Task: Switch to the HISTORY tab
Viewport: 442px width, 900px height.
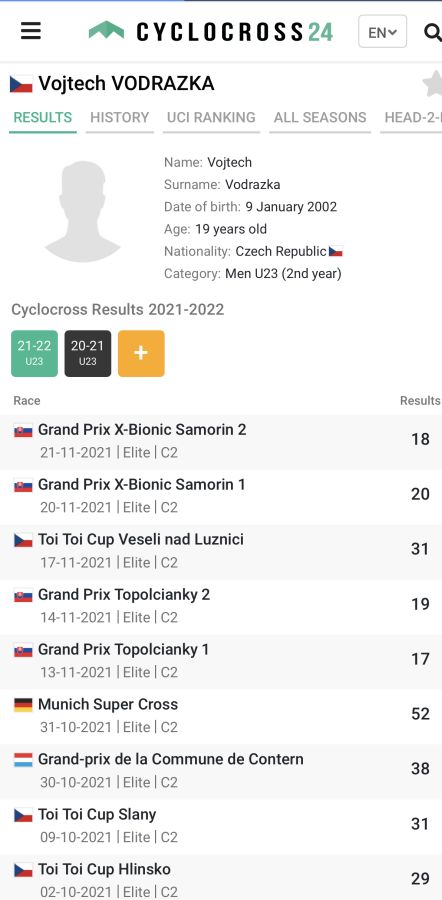Action: click(119, 118)
